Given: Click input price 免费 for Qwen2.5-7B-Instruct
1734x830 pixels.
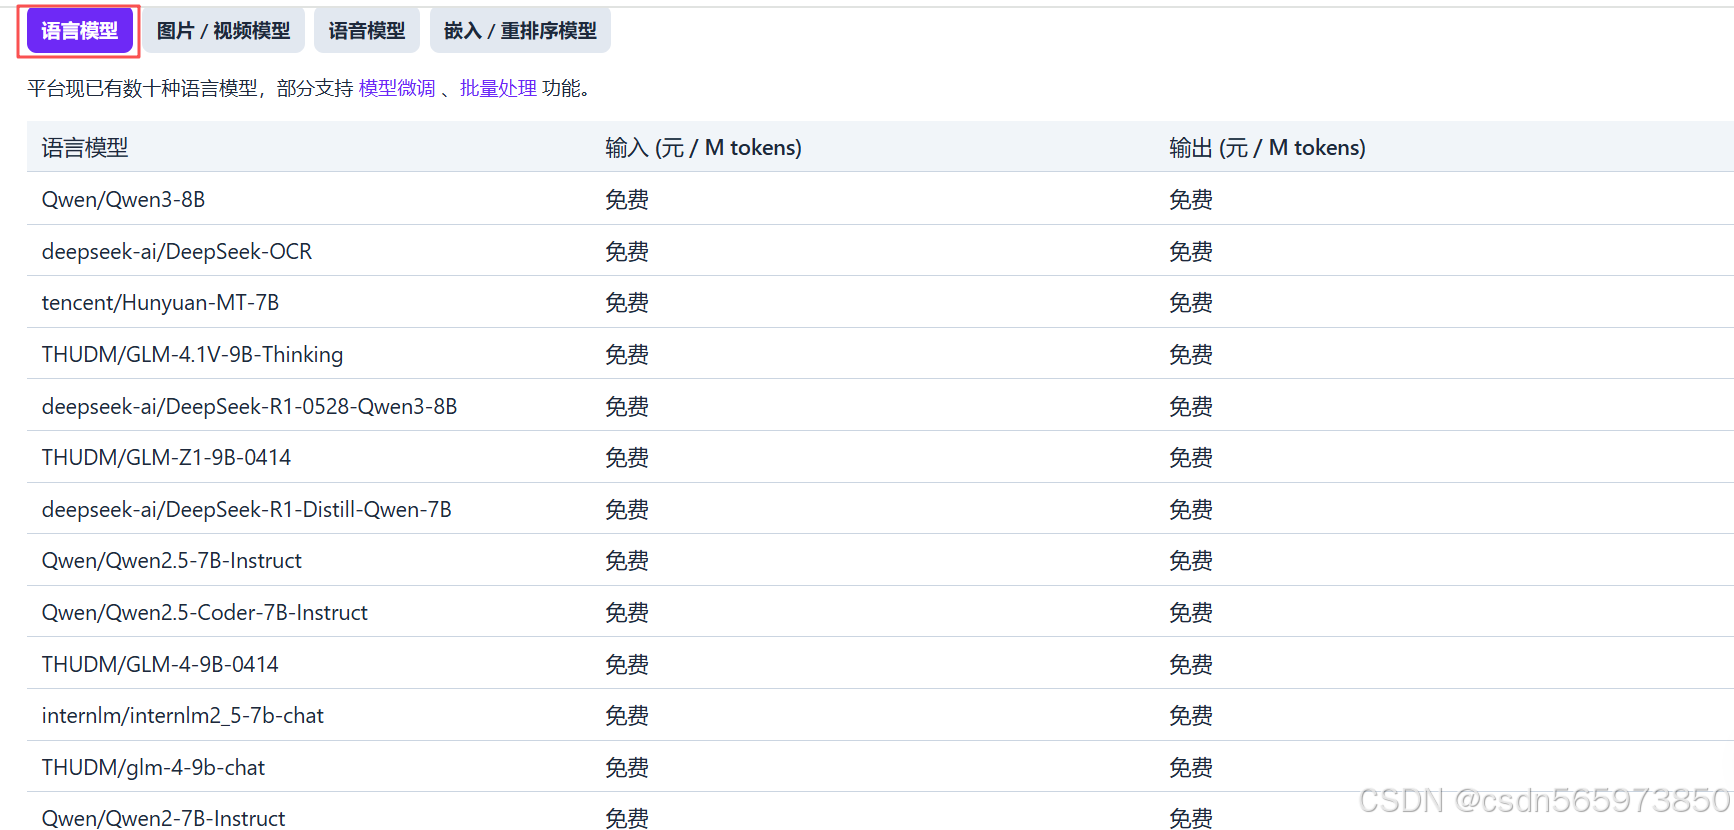Looking at the screenshot, I should tap(627, 560).
